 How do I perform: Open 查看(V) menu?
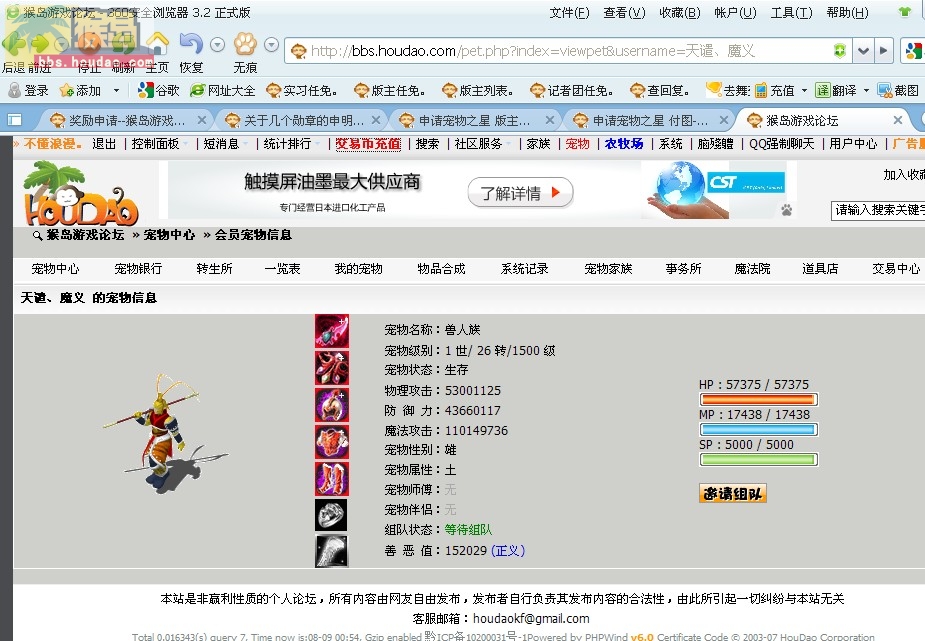point(624,12)
